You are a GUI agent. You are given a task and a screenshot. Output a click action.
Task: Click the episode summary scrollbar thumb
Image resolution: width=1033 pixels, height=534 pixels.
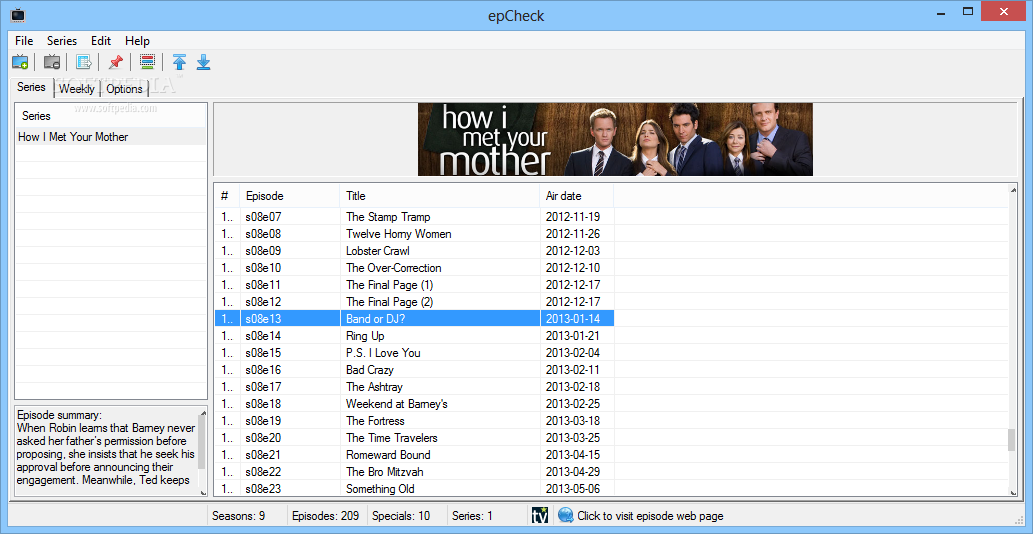tap(202, 441)
